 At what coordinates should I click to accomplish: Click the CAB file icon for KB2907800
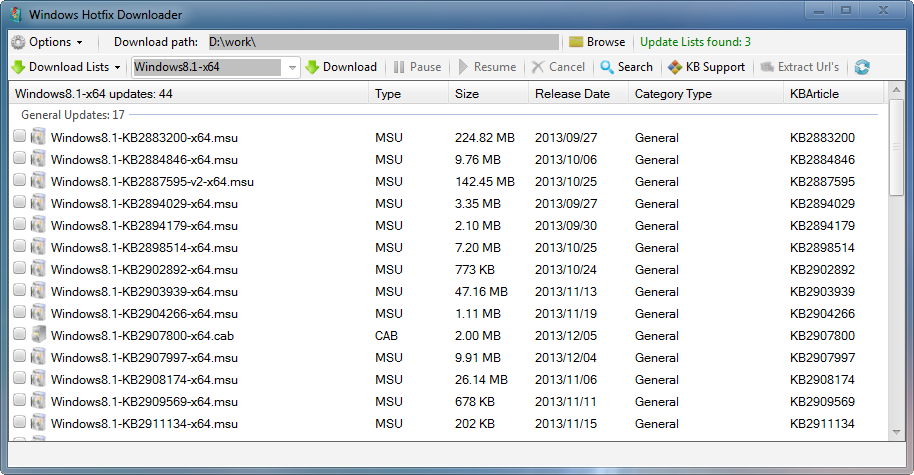(38, 335)
